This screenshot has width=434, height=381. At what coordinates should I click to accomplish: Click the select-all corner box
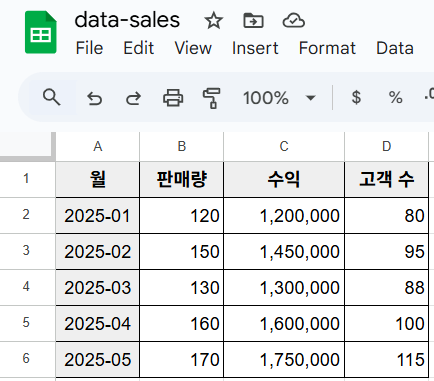tap(27, 146)
